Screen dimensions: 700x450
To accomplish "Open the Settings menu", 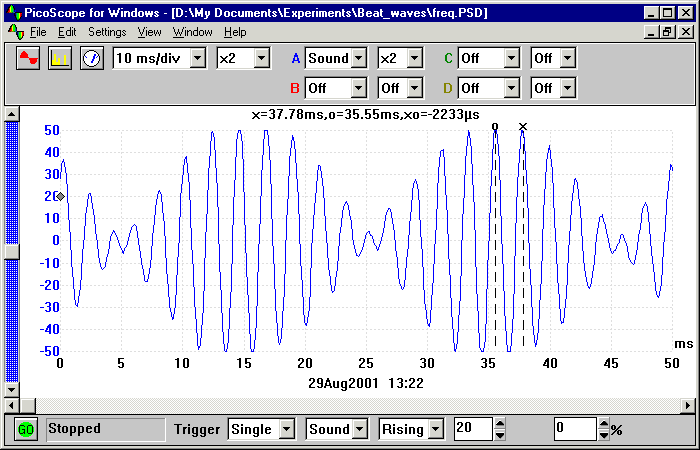I will pyautogui.click(x=107, y=32).
